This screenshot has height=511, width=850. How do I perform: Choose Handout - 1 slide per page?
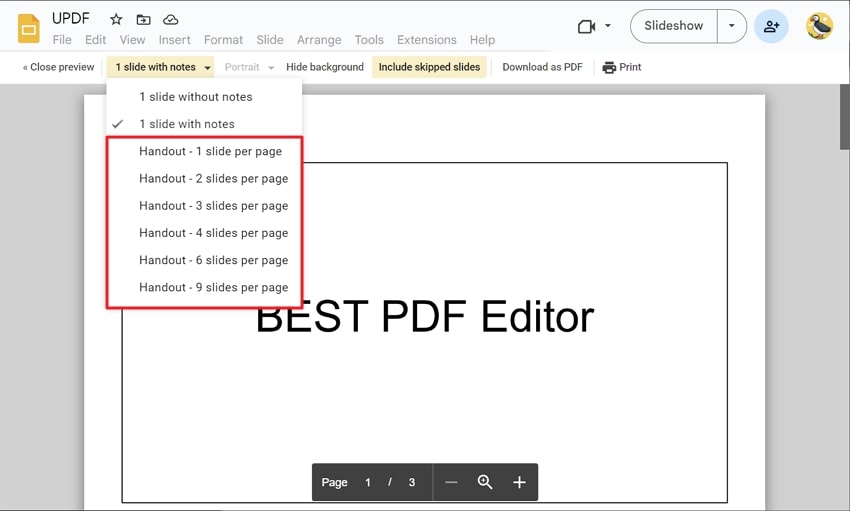[204, 151]
